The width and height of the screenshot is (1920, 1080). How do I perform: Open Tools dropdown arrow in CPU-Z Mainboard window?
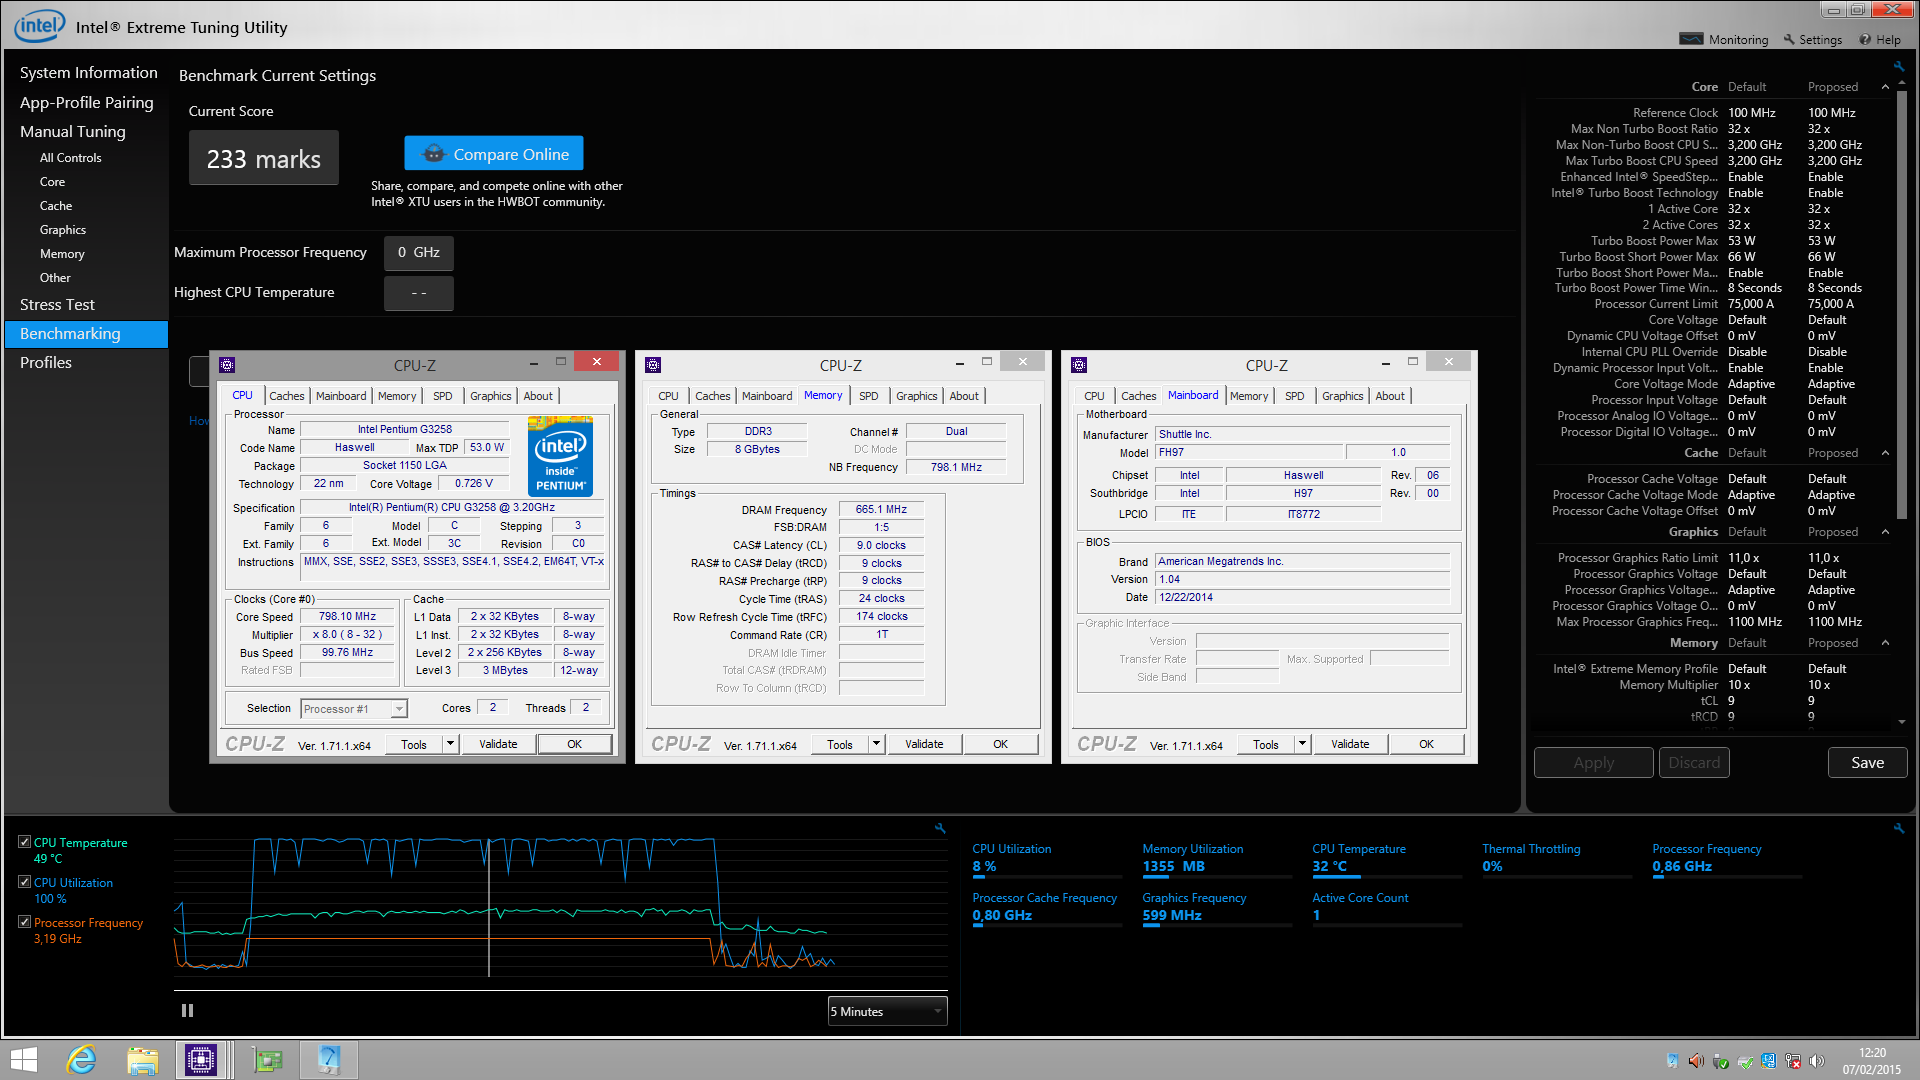point(1303,743)
